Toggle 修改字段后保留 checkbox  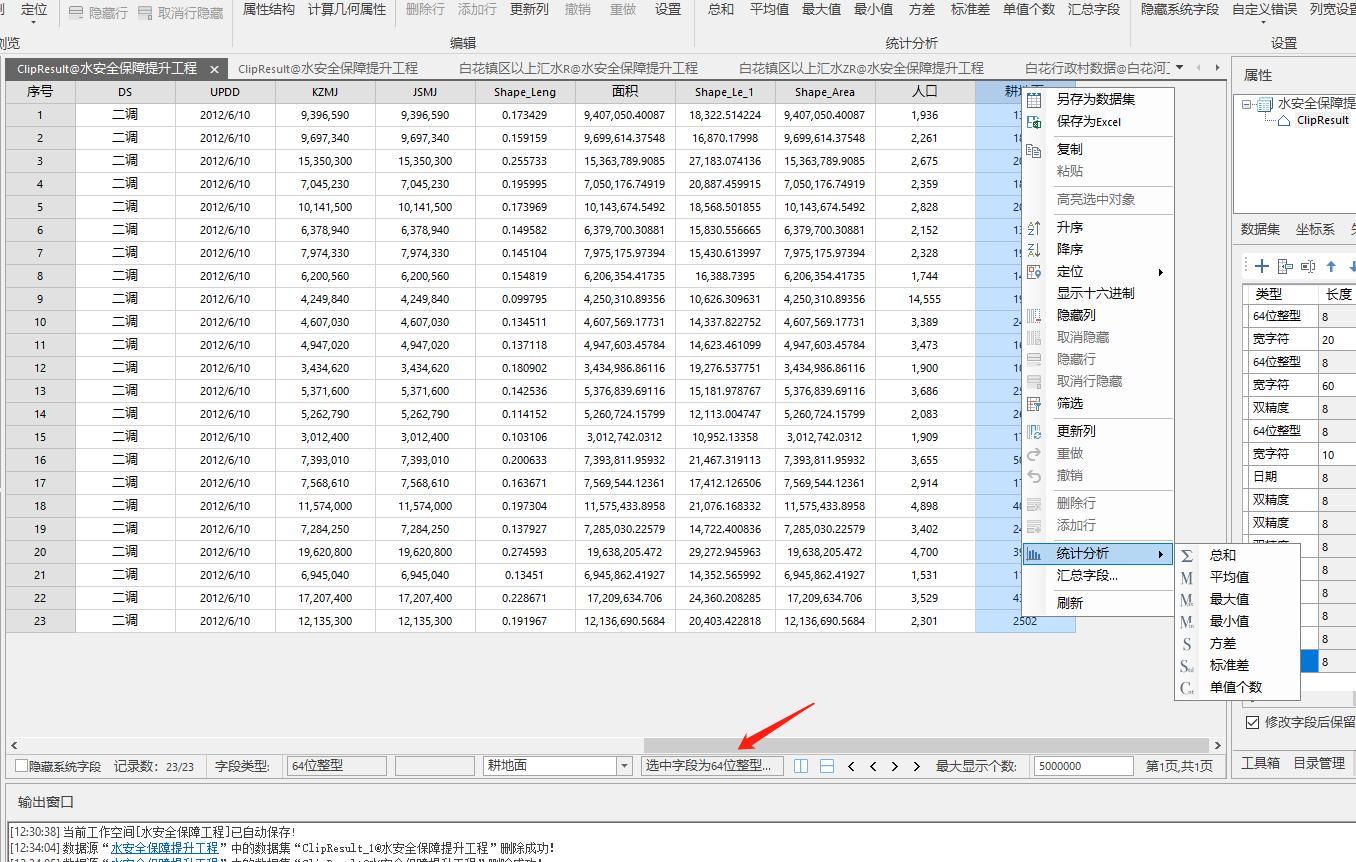tap(1252, 722)
